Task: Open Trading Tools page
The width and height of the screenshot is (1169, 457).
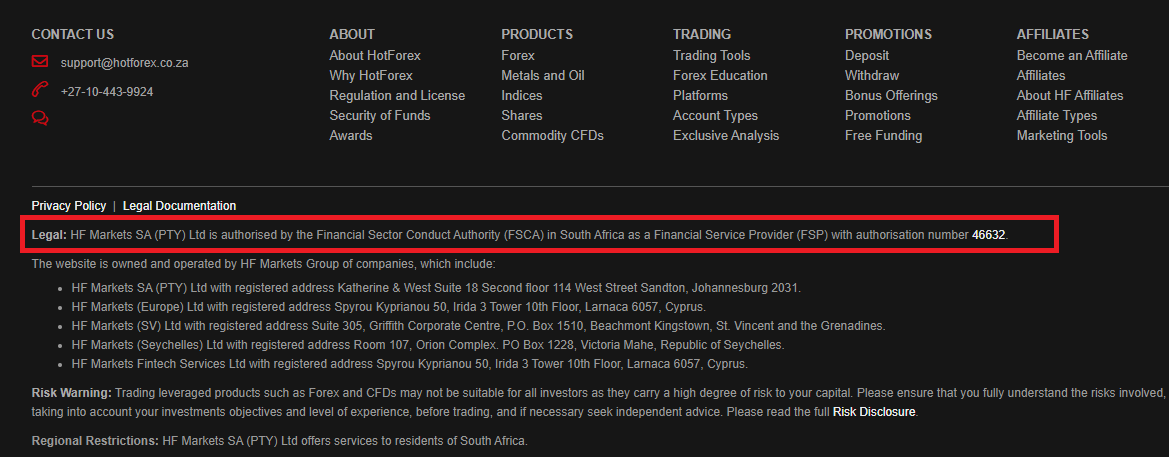Action: [x=712, y=55]
